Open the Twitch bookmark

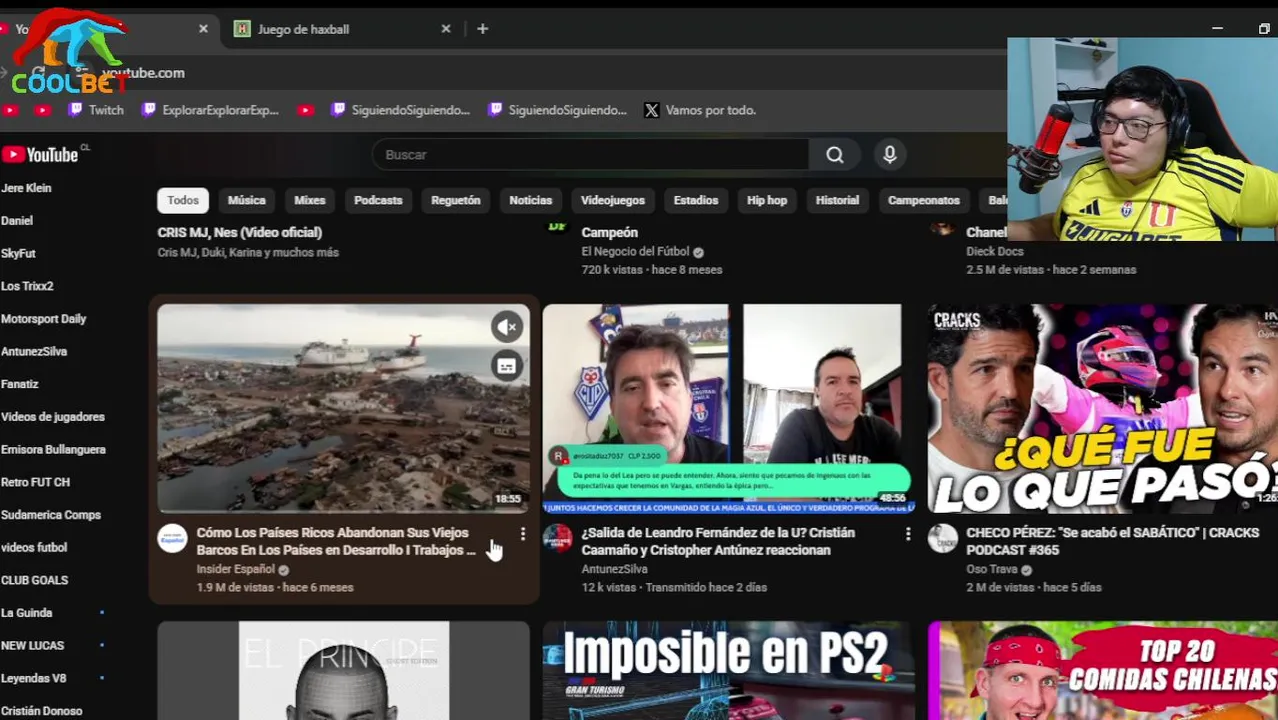(x=96, y=110)
